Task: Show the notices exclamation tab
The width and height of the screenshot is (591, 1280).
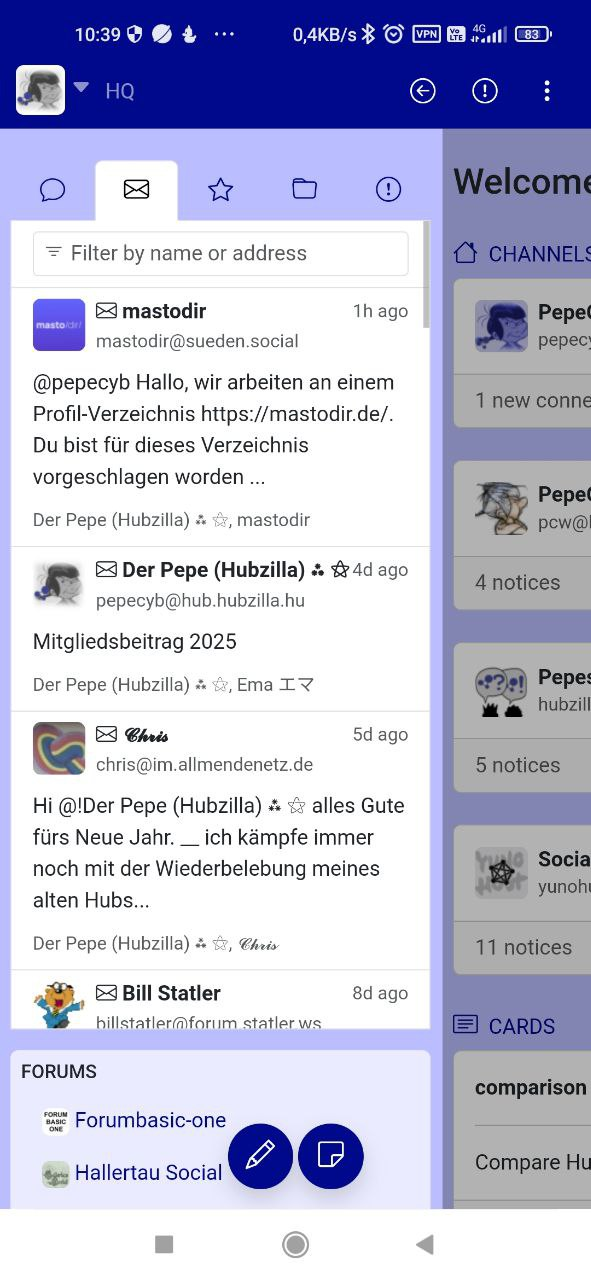Action: click(x=389, y=190)
